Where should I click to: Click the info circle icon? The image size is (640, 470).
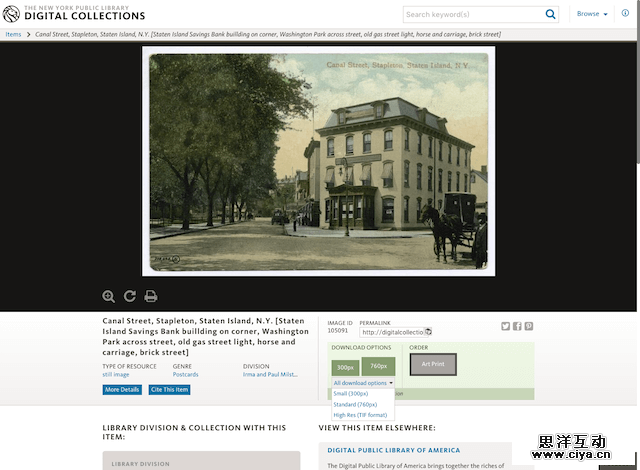[626, 14]
